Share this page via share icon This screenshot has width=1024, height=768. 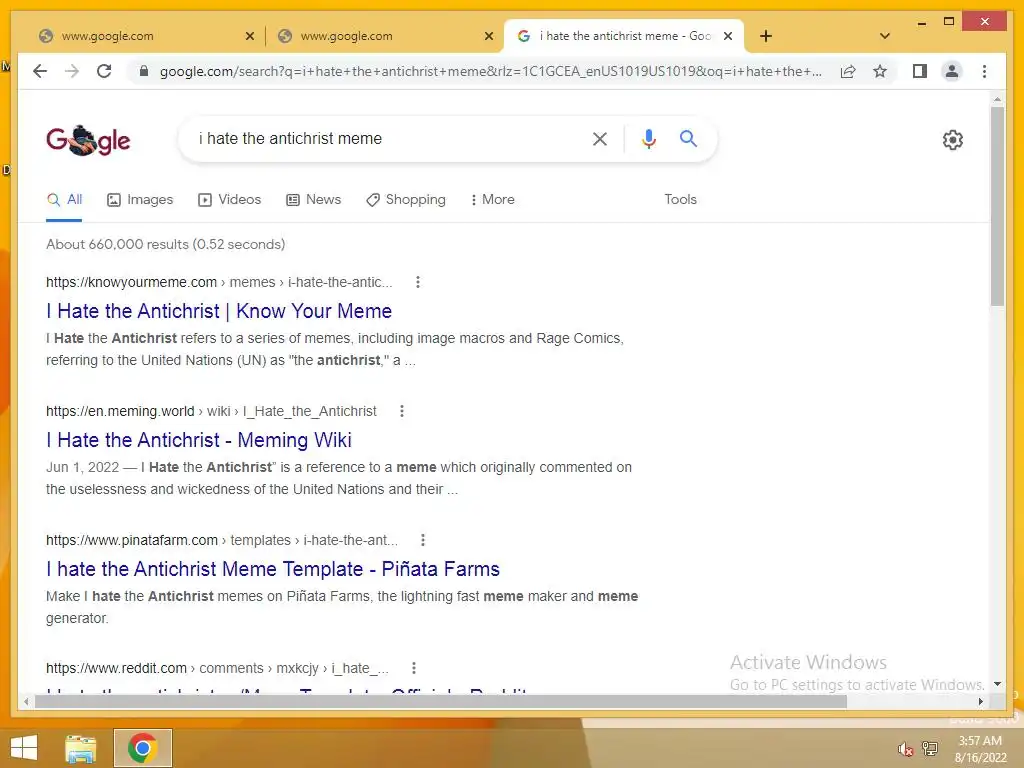pyautogui.click(x=848, y=71)
